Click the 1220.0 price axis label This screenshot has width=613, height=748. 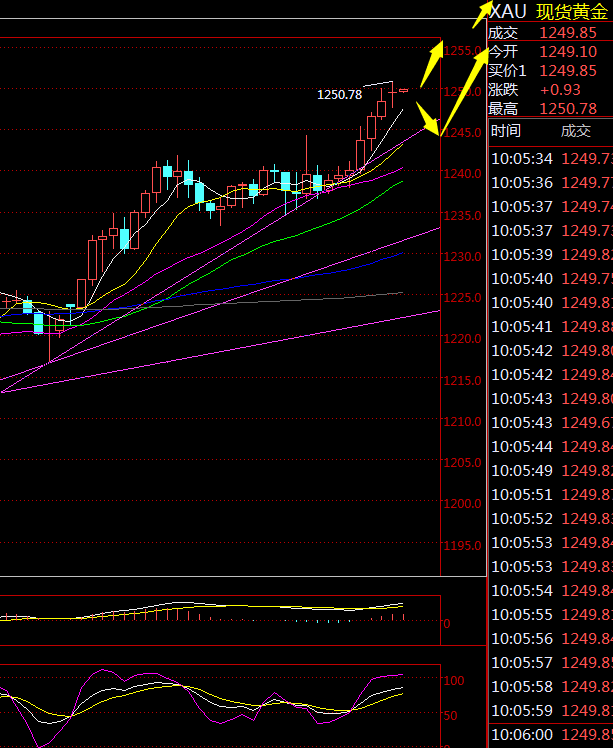(x=462, y=339)
